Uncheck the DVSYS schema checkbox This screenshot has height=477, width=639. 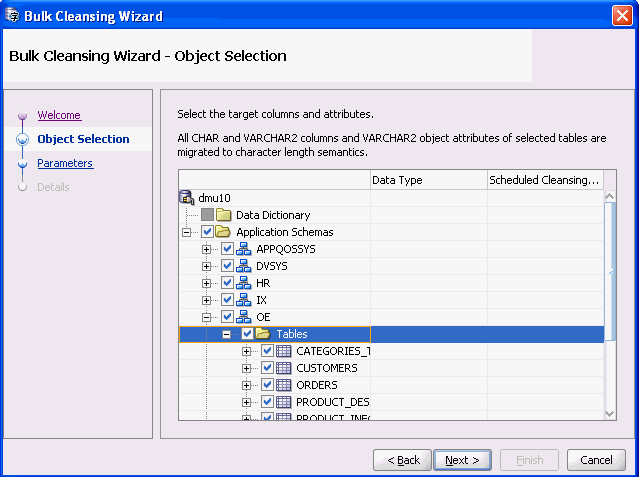tap(227, 266)
